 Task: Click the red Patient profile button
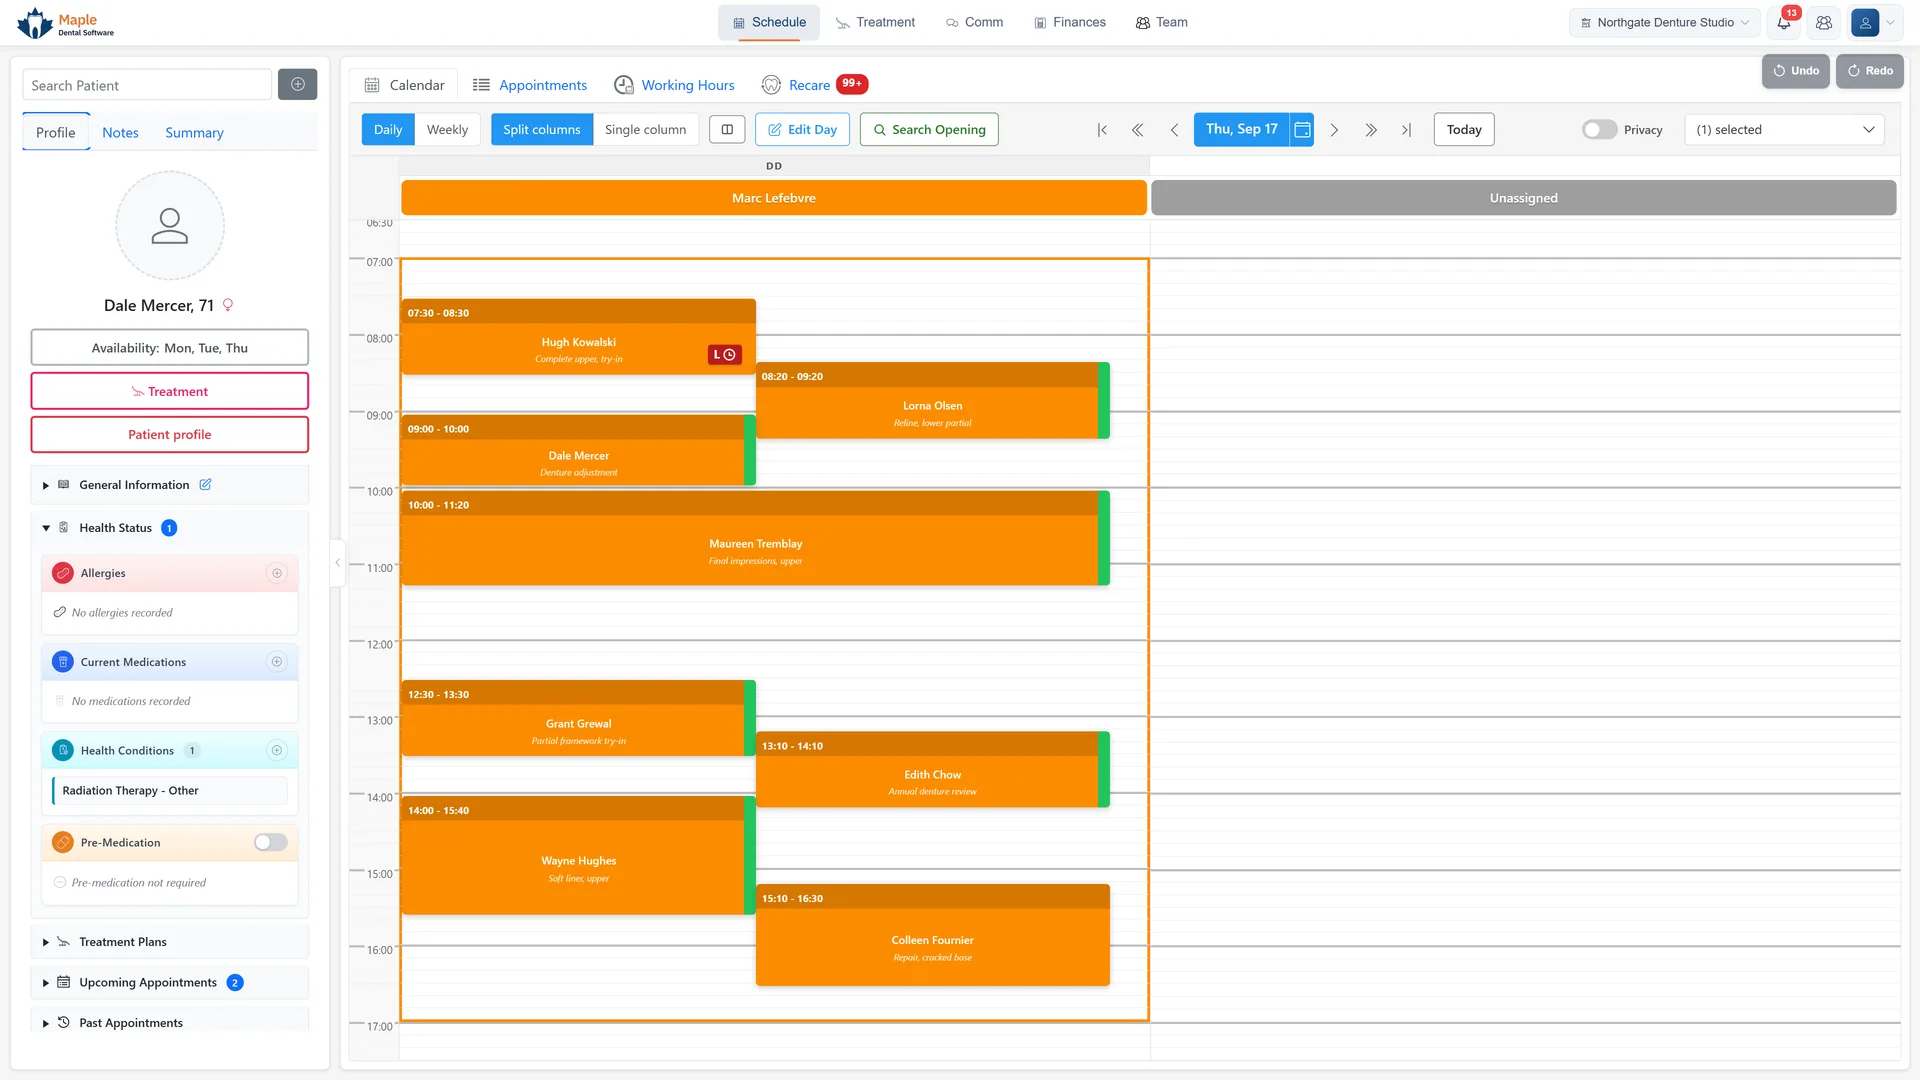pos(169,435)
